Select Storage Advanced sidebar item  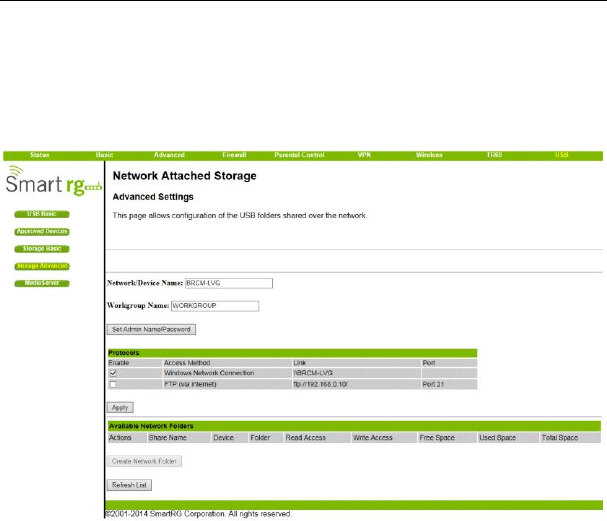[42, 266]
